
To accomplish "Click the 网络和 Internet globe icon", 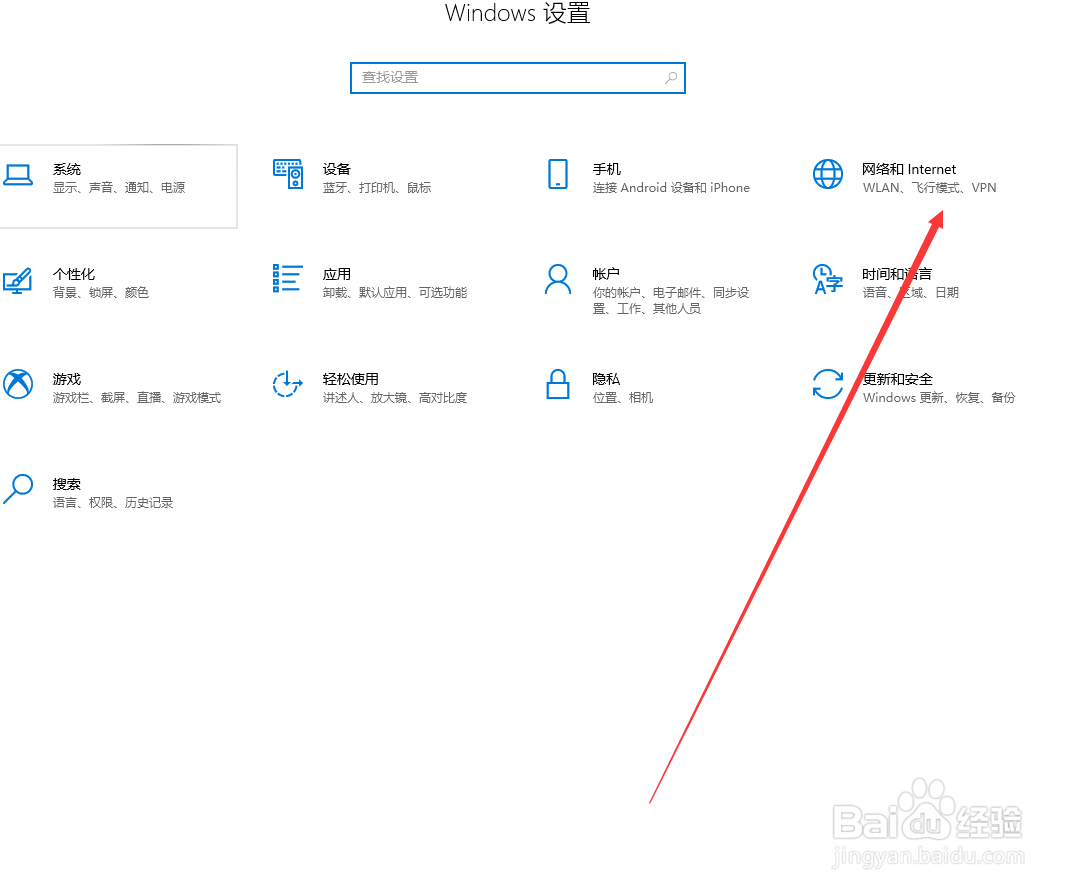I will point(828,174).
